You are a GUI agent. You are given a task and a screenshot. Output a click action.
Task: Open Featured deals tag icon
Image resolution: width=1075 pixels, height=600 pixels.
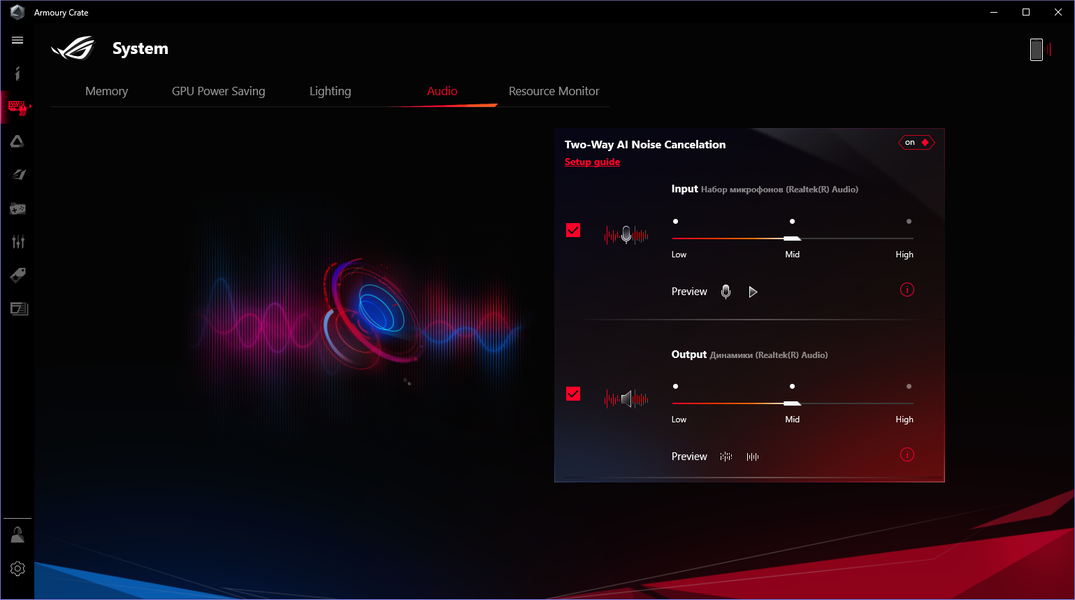(18, 275)
